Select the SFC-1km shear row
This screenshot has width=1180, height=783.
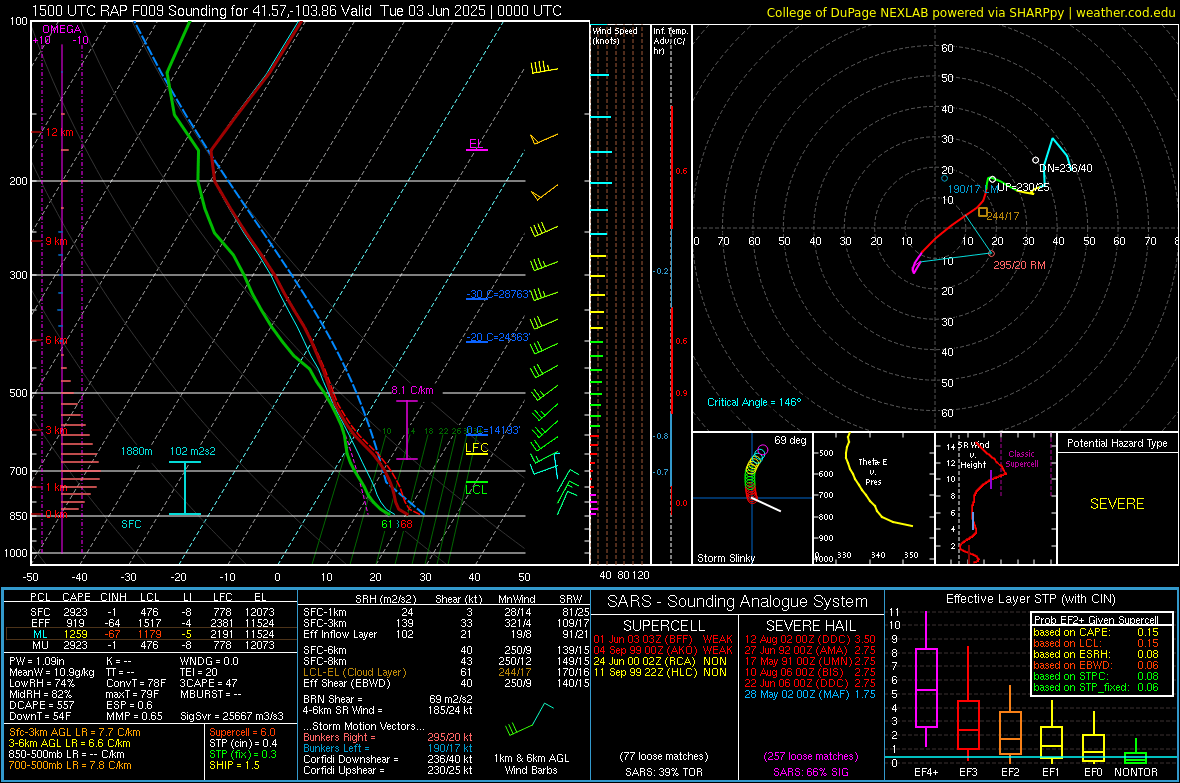[446, 612]
